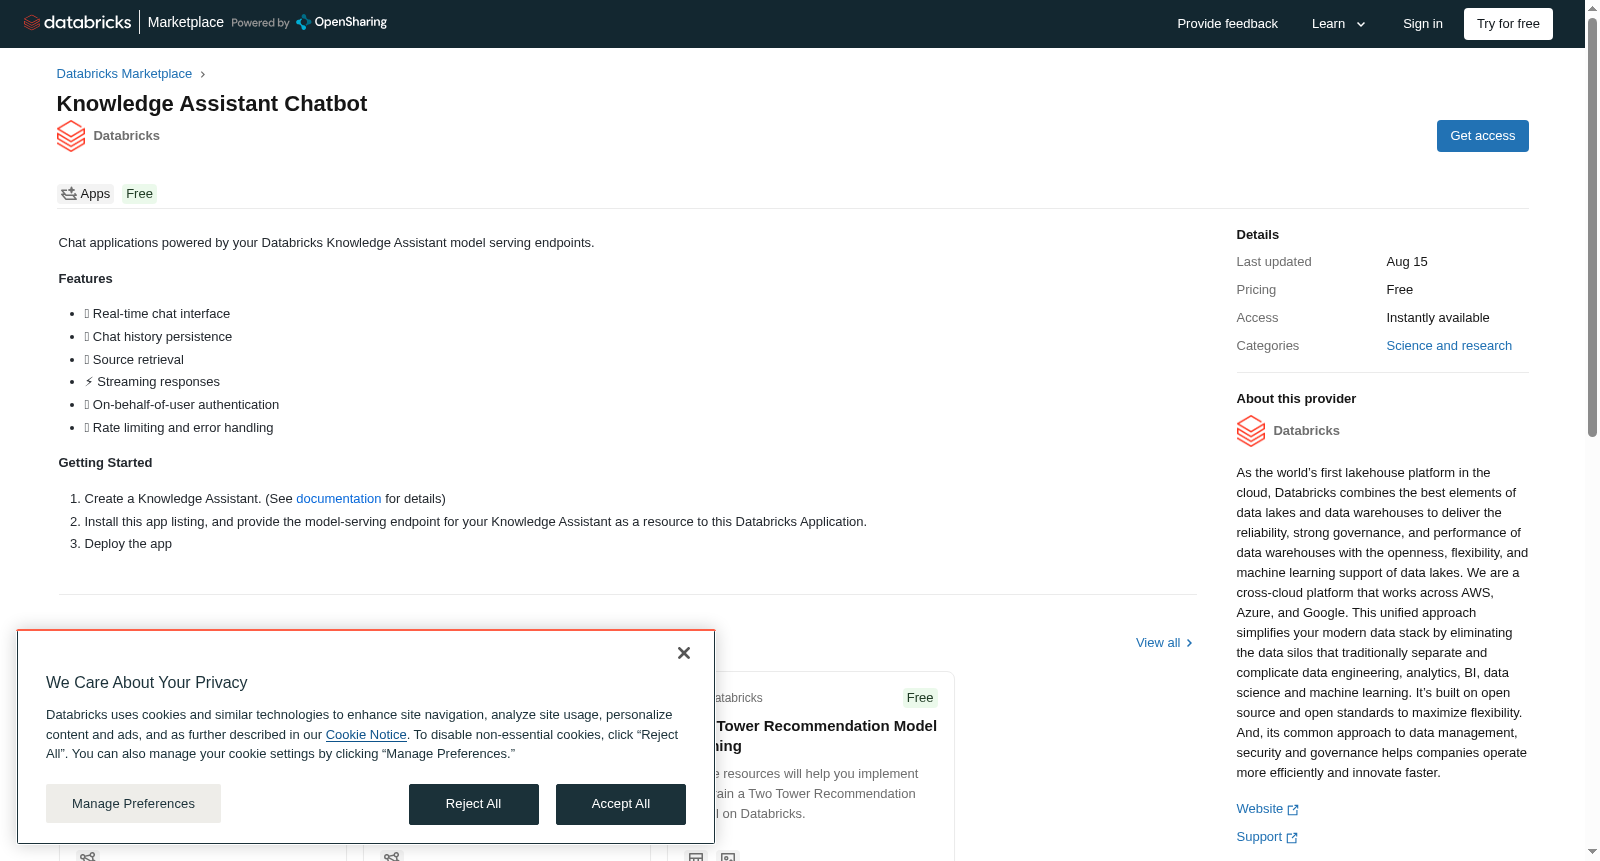Click the 'Instantly available' access value
Viewport: 1600px width, 861px height.
[x=1438, y=318]
